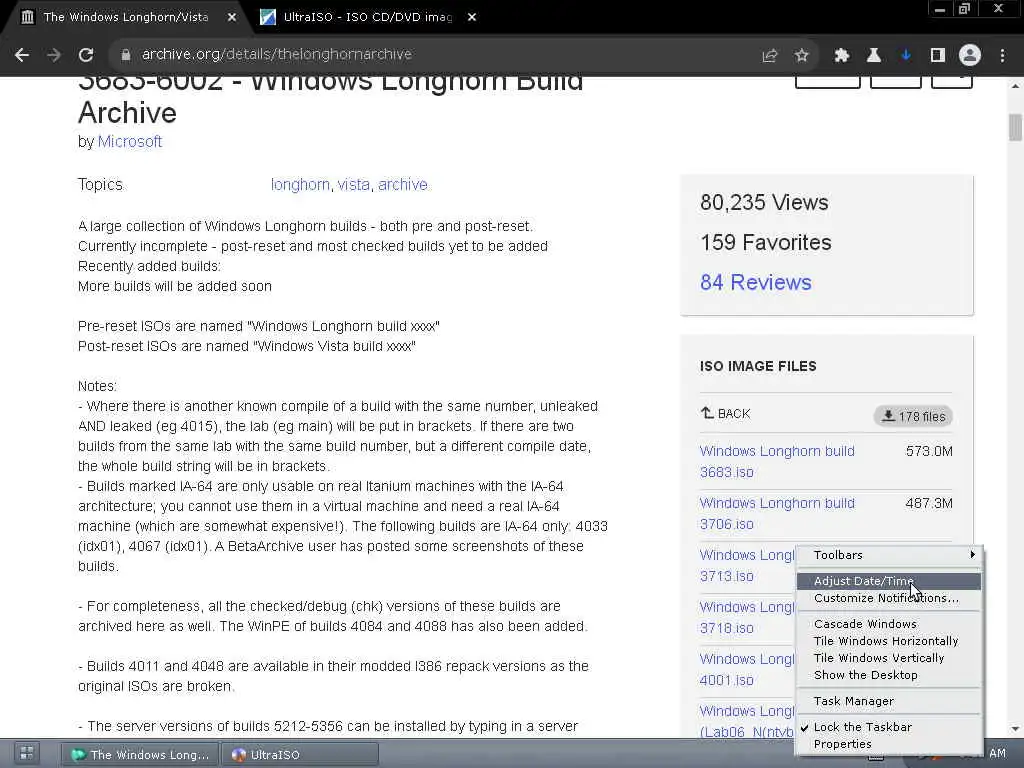
Task: Expand the Toolbars submenu
Action: tap(889, 555)
